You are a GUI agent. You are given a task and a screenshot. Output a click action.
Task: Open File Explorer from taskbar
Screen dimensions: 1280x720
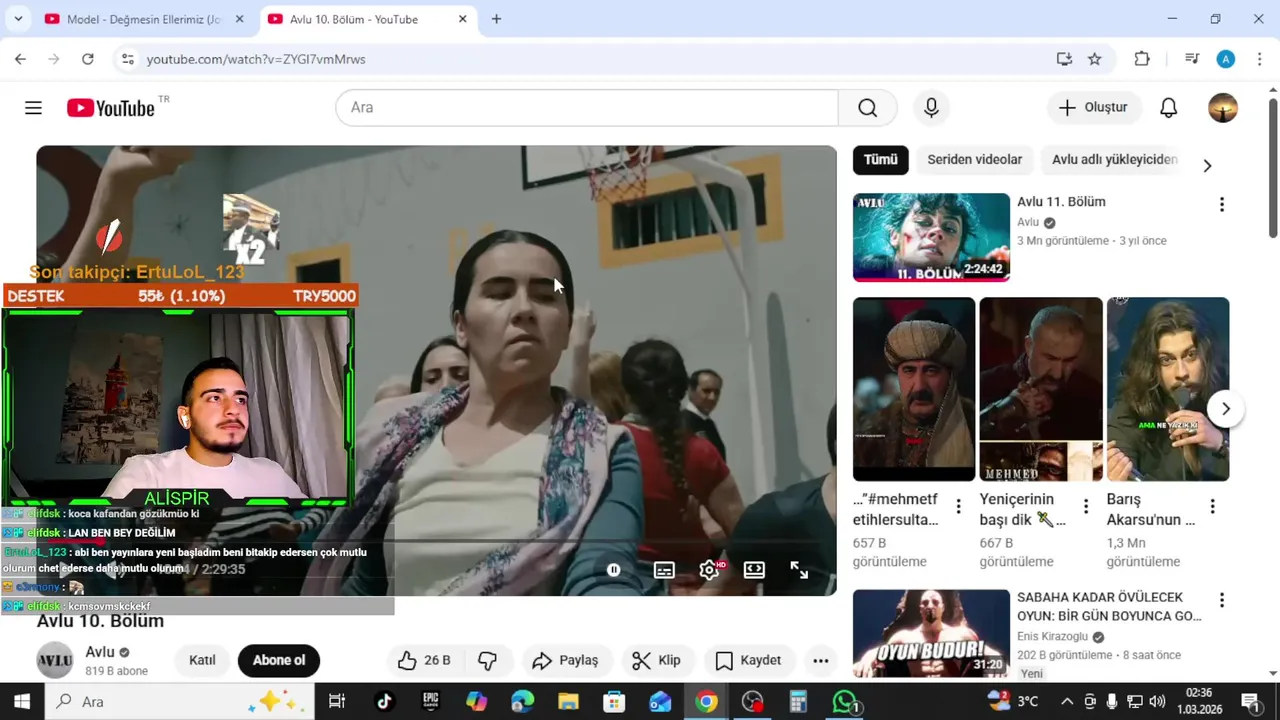(568, 702)
